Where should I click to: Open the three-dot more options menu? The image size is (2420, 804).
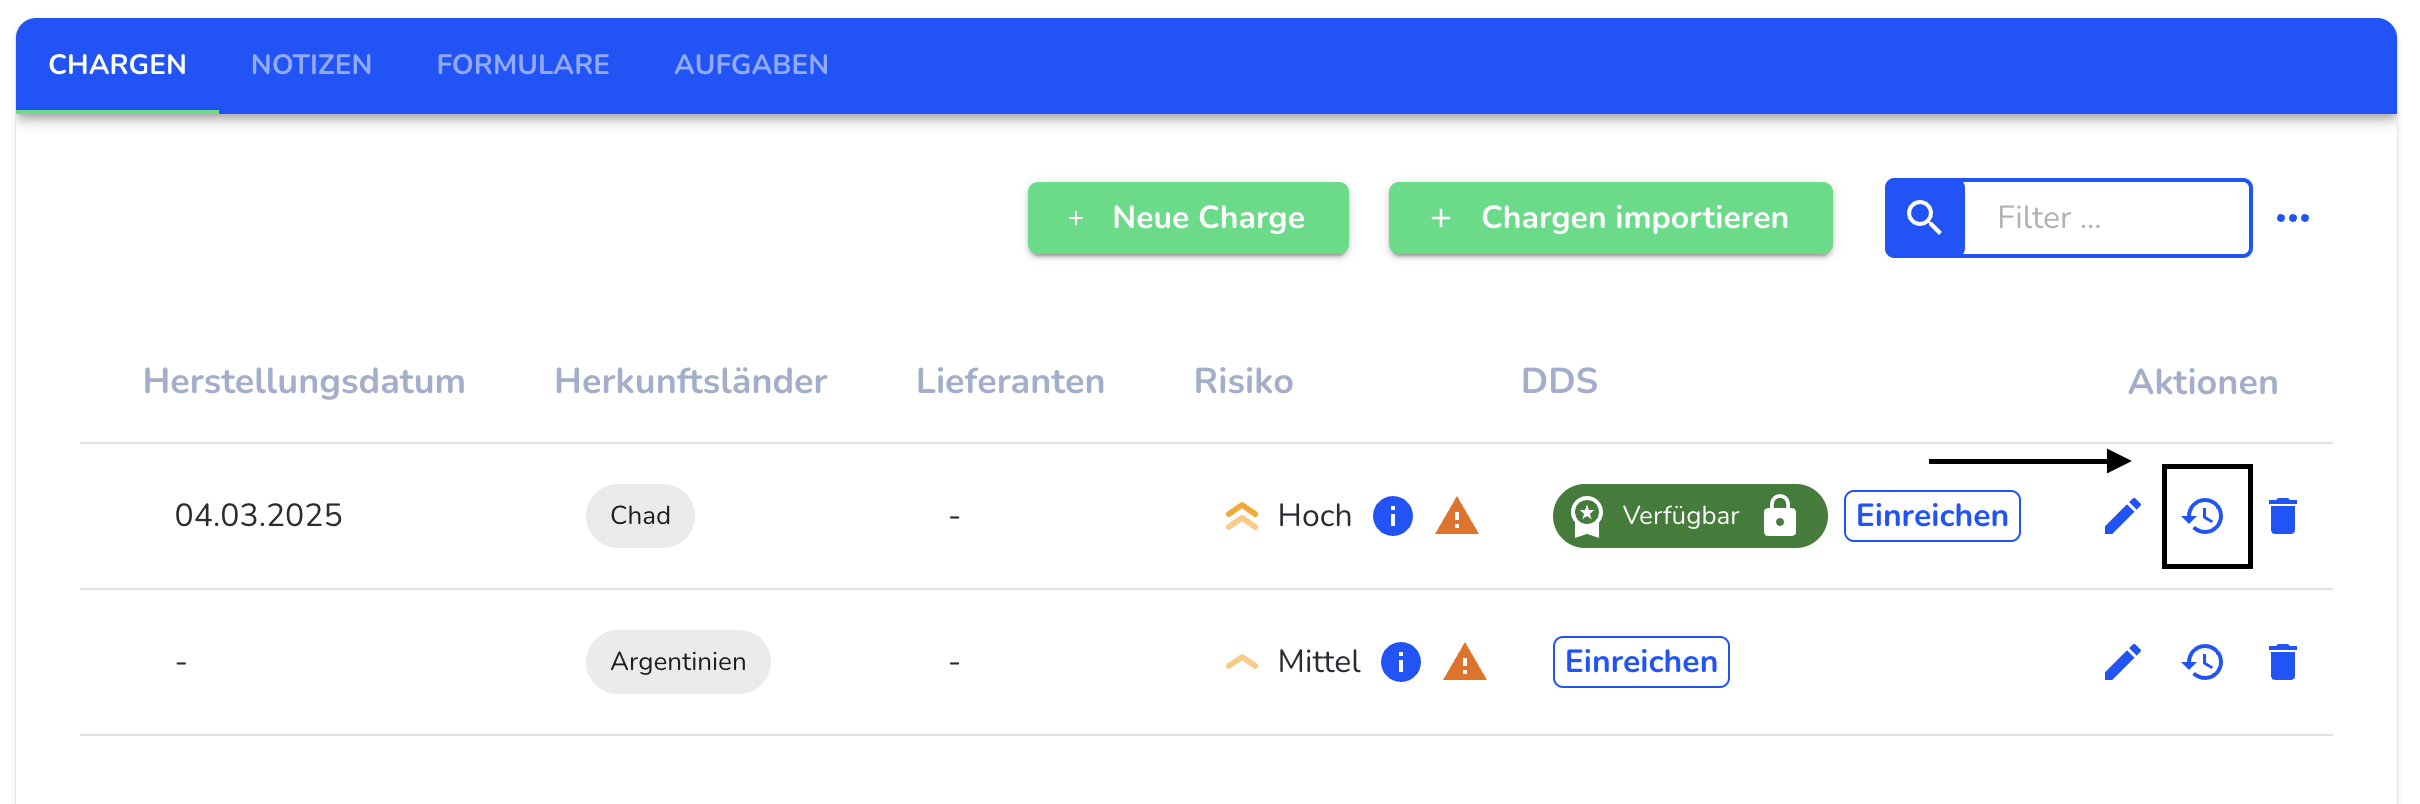coord(2292,218)
